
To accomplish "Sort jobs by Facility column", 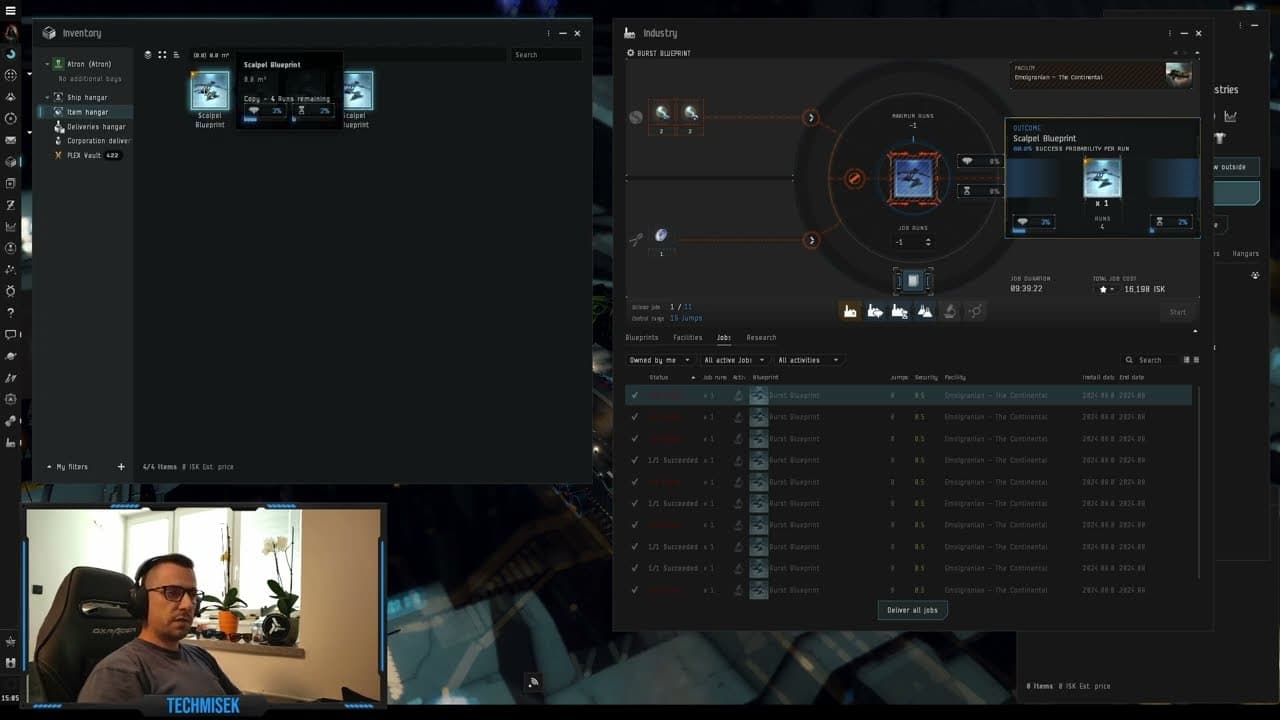I will tap(955, 377).
